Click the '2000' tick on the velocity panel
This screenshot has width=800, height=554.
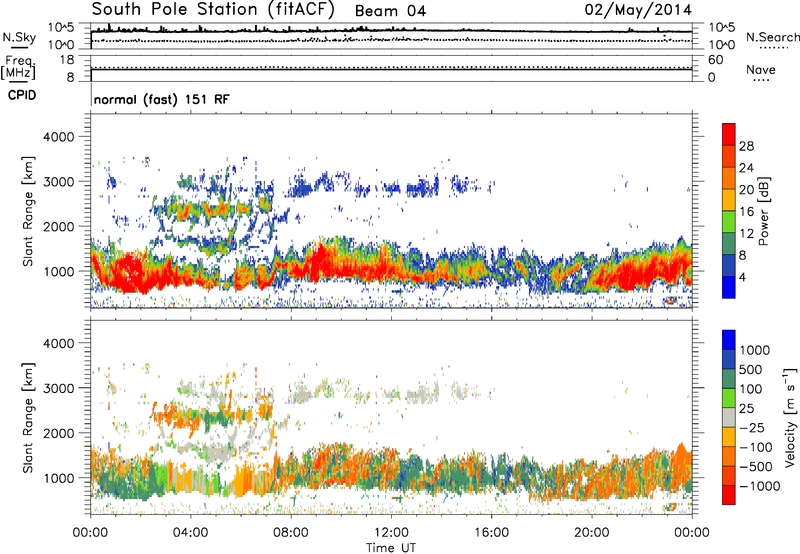point(58,433)
